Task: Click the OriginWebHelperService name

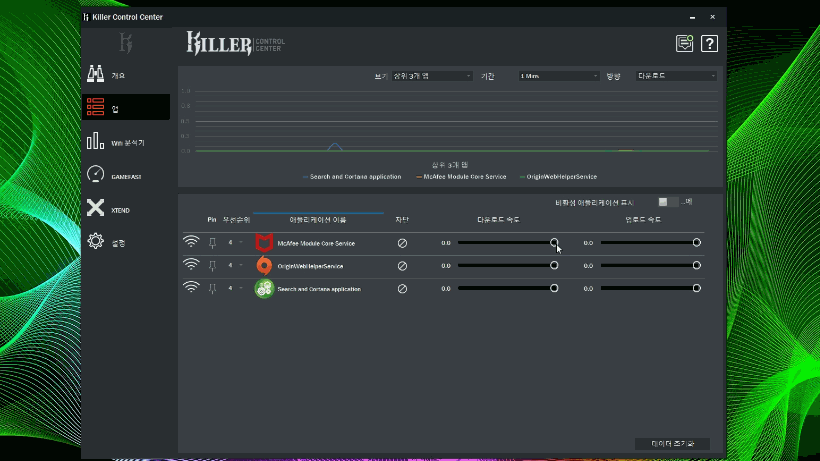Action: [310, 267]
